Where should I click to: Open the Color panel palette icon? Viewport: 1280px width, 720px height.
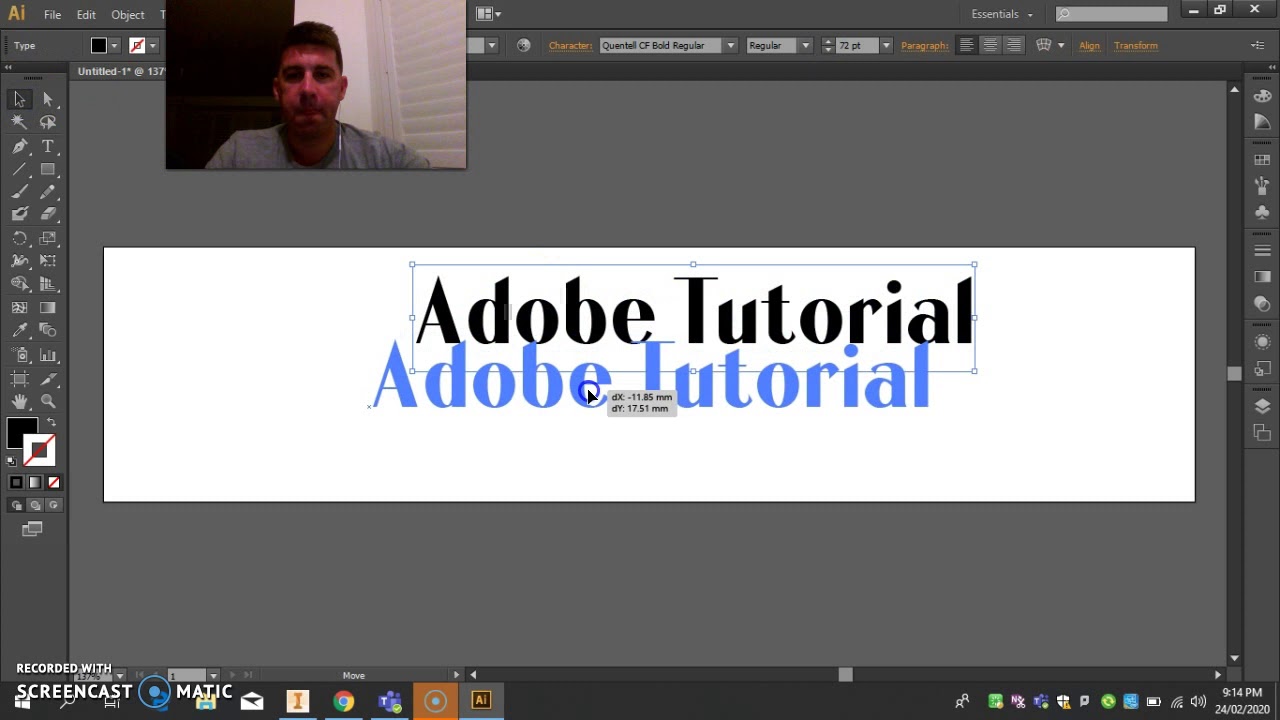[1262, 97]
